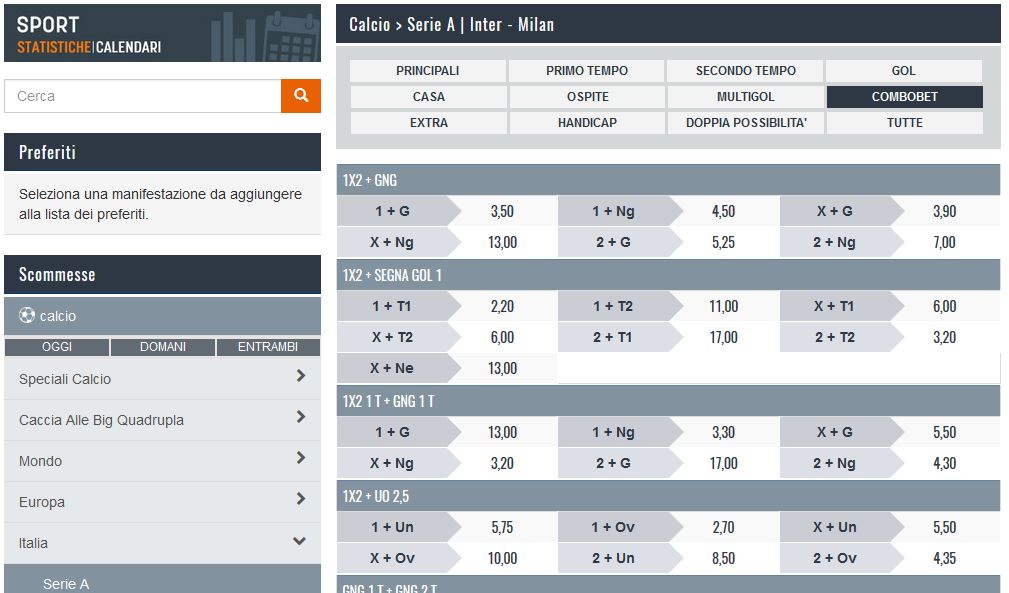The width and height of the screenshot is (1009, 593).
Task: Choose the 4,30 odds for 2 + Ng
Action: [945, 463]
